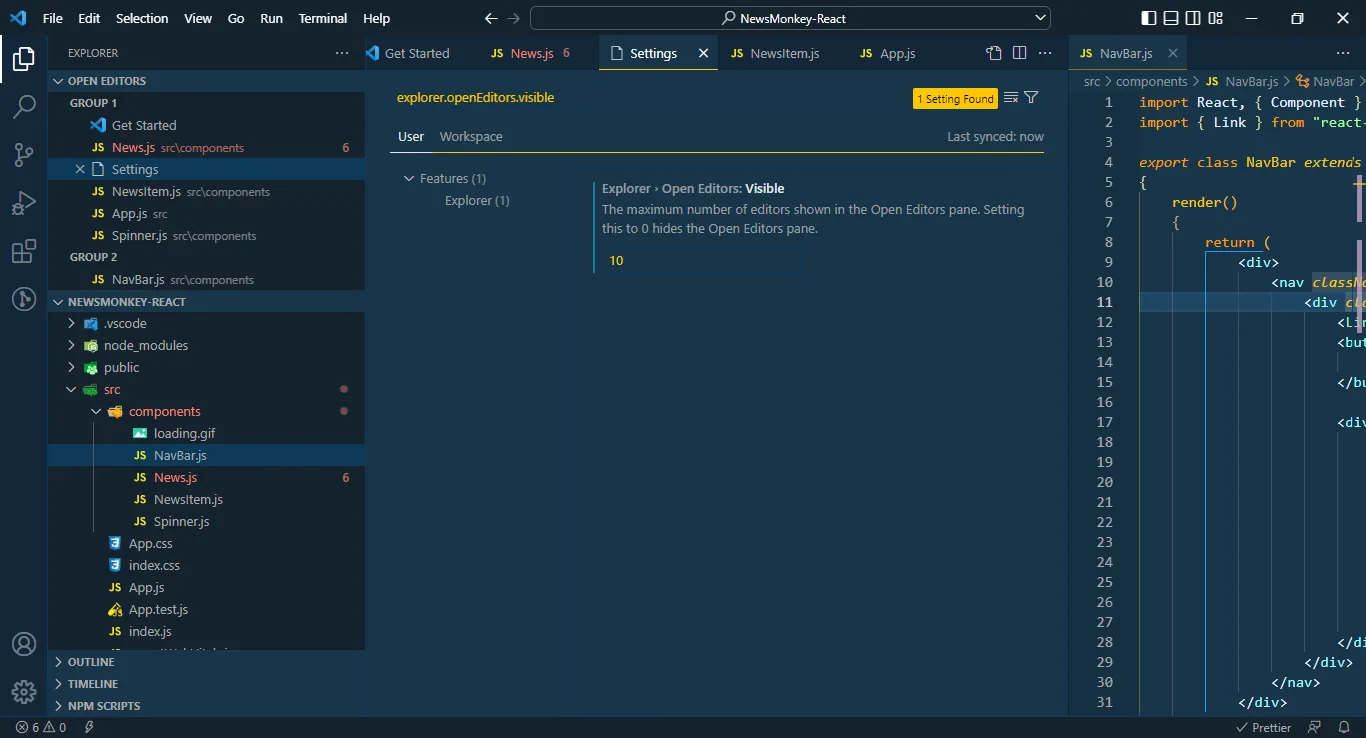
Task: Open the File menu
Action: (53, 18)
